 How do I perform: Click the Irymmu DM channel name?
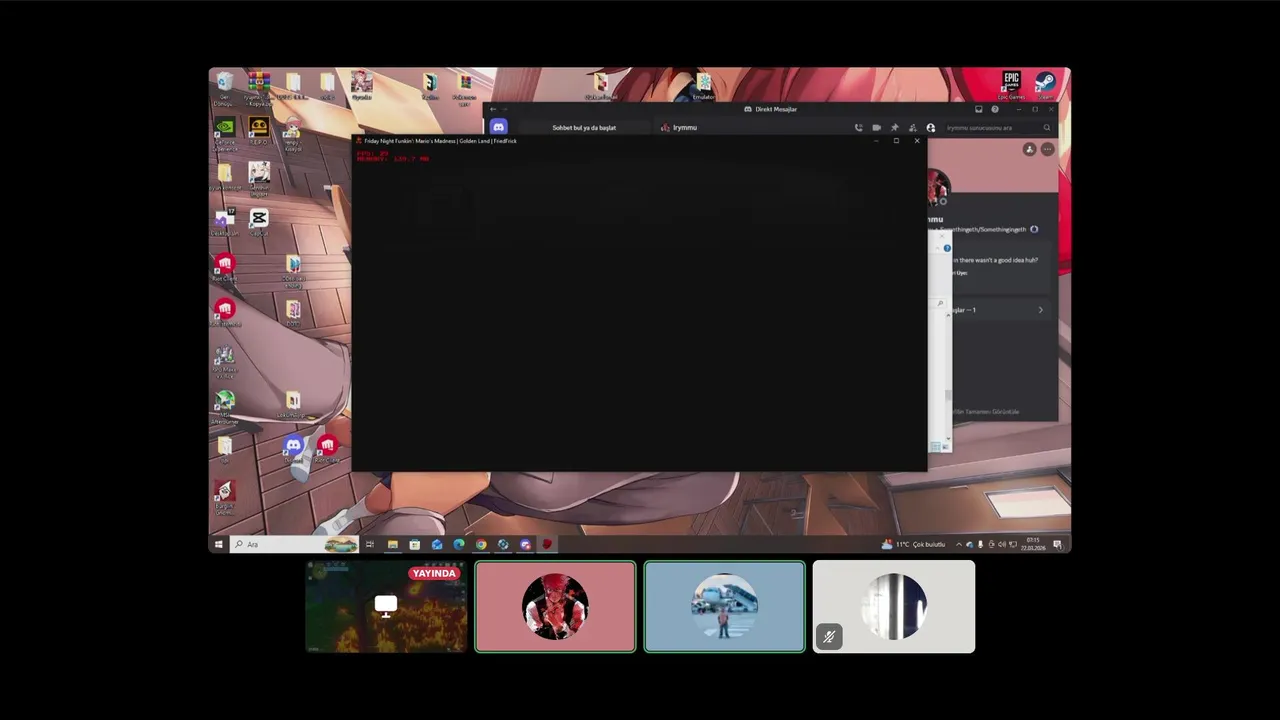685,128
